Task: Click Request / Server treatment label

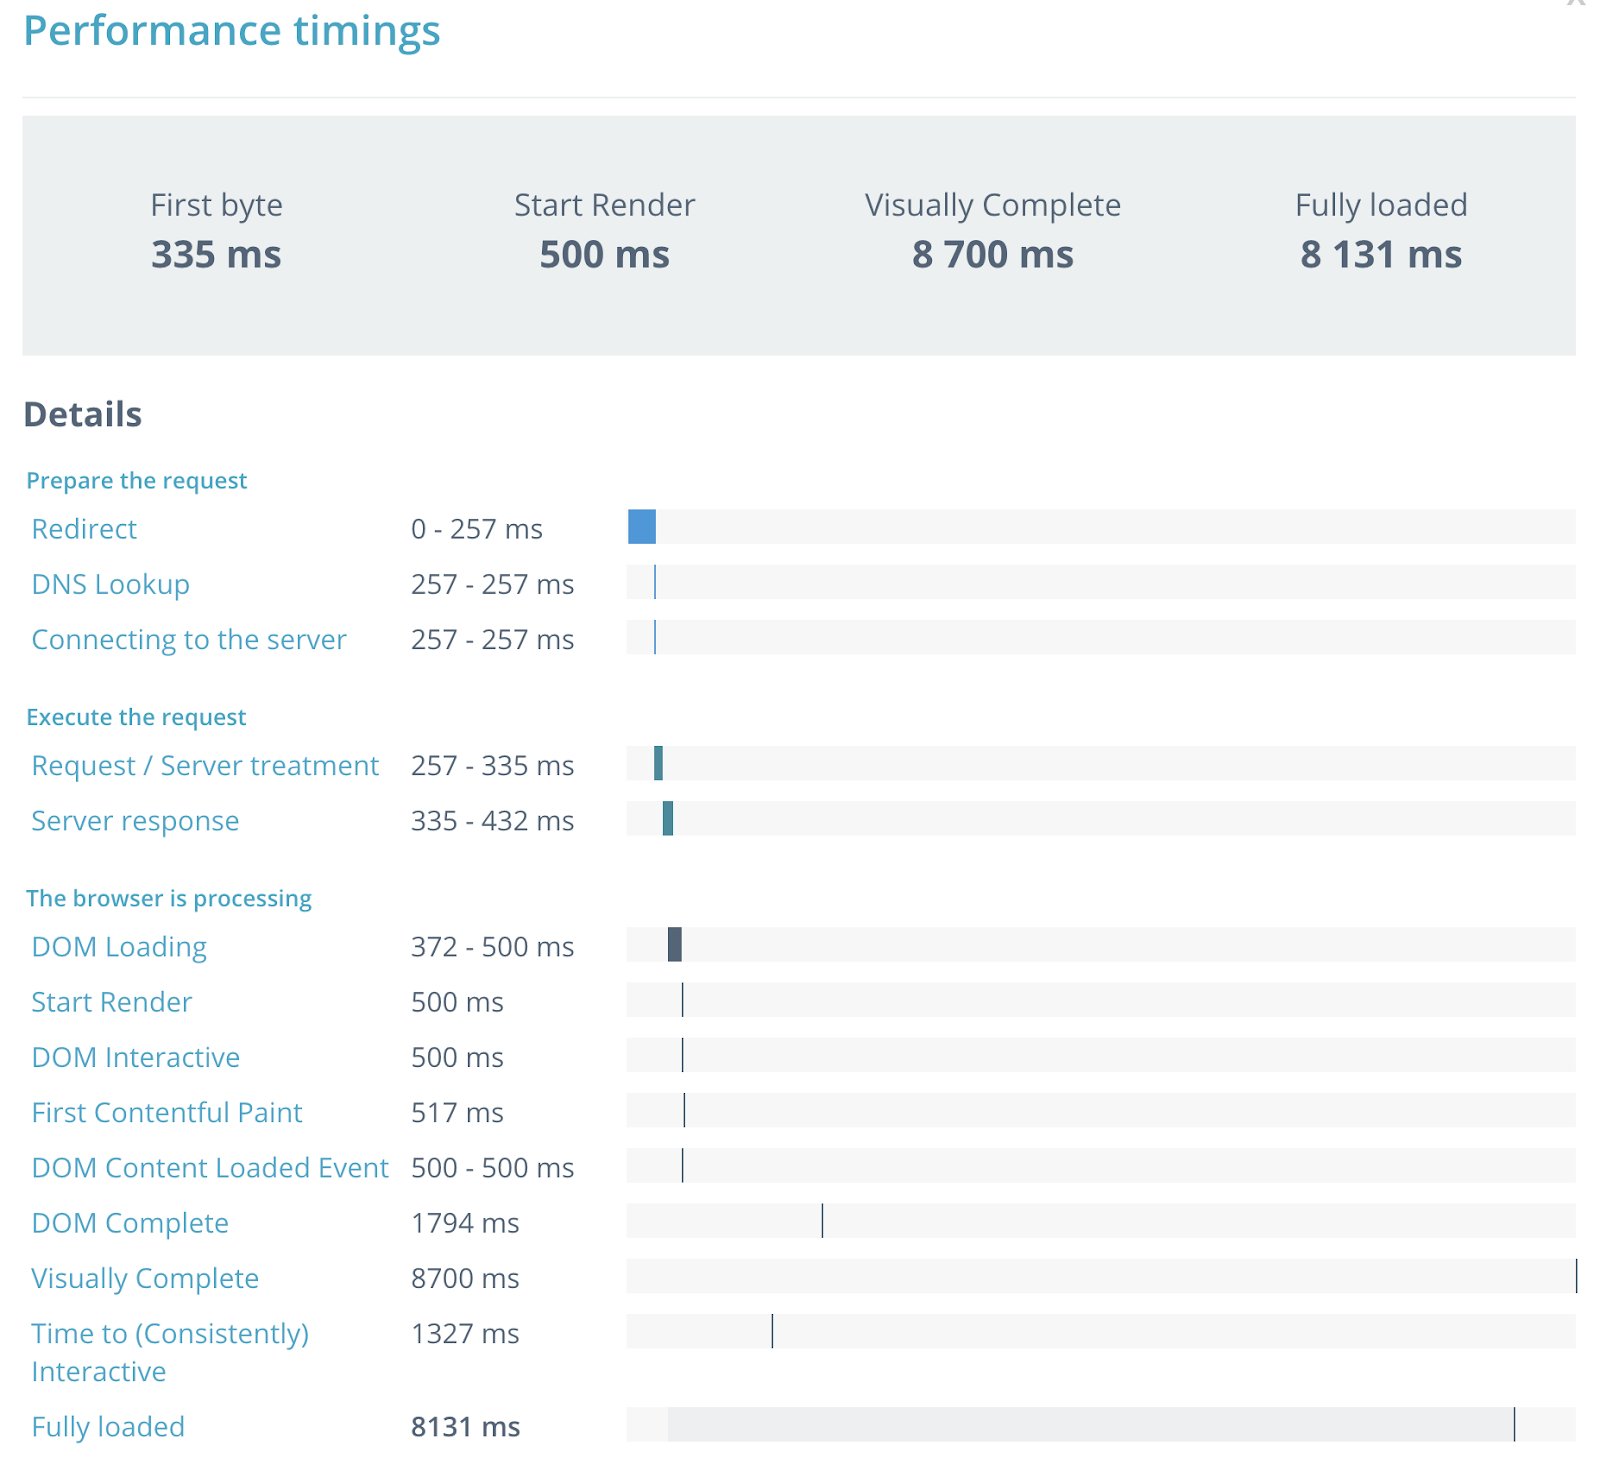Action: pos(205,766)
